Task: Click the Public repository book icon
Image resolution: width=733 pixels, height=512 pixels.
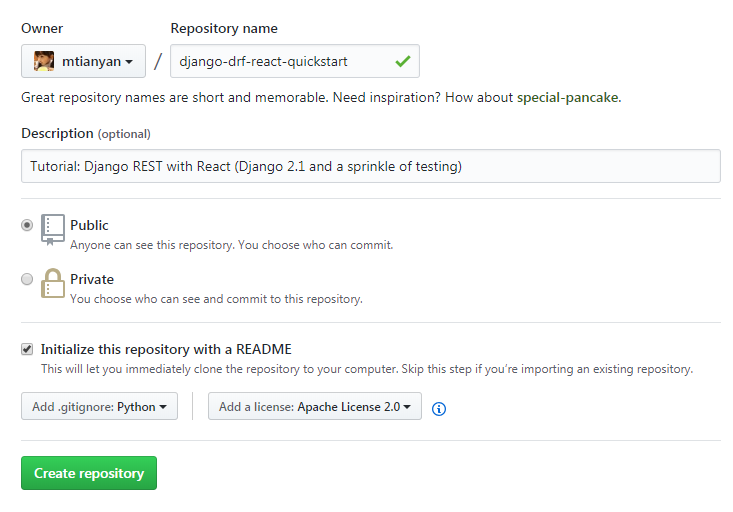Action: click(x=53, y=229)
